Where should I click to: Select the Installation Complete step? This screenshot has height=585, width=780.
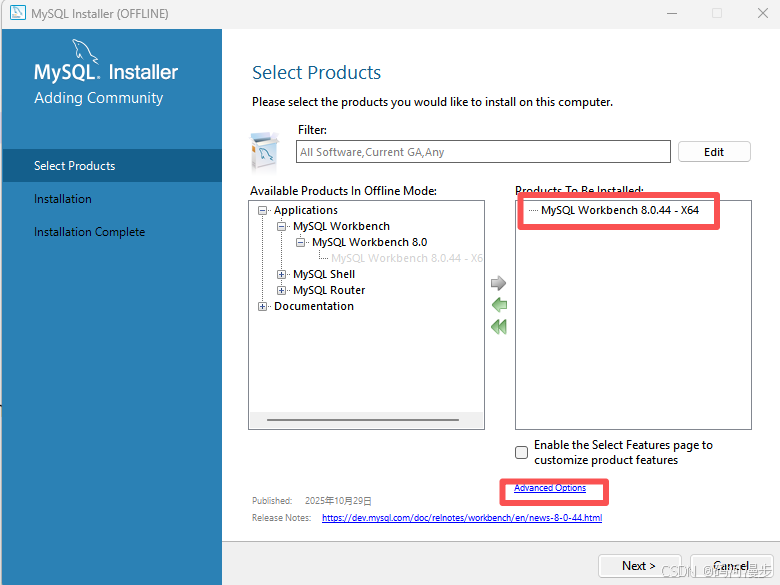click(90, 232)
